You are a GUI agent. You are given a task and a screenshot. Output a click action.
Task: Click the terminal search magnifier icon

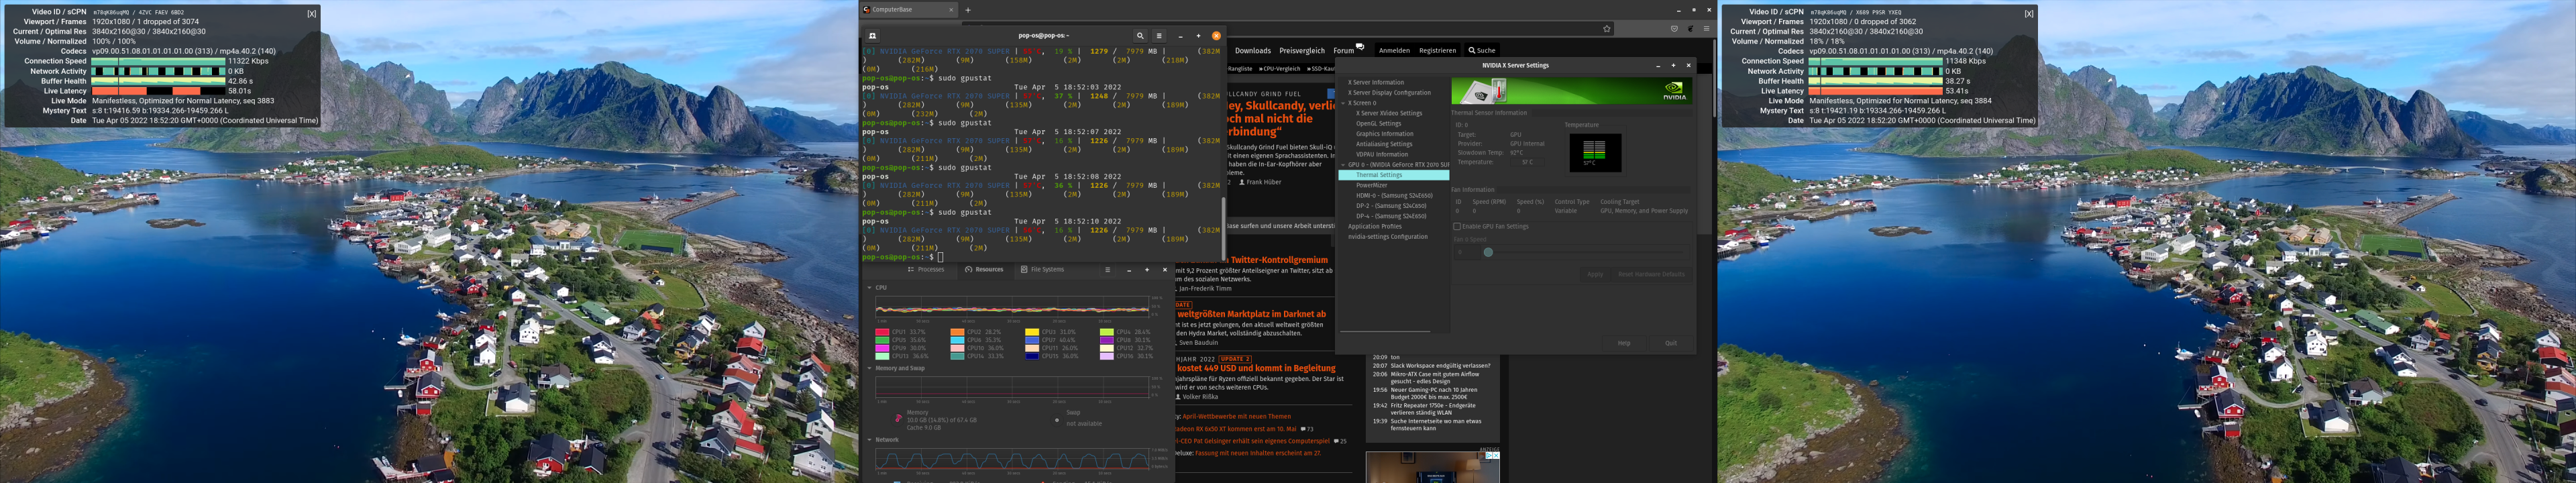click(x=1139, y=36)
